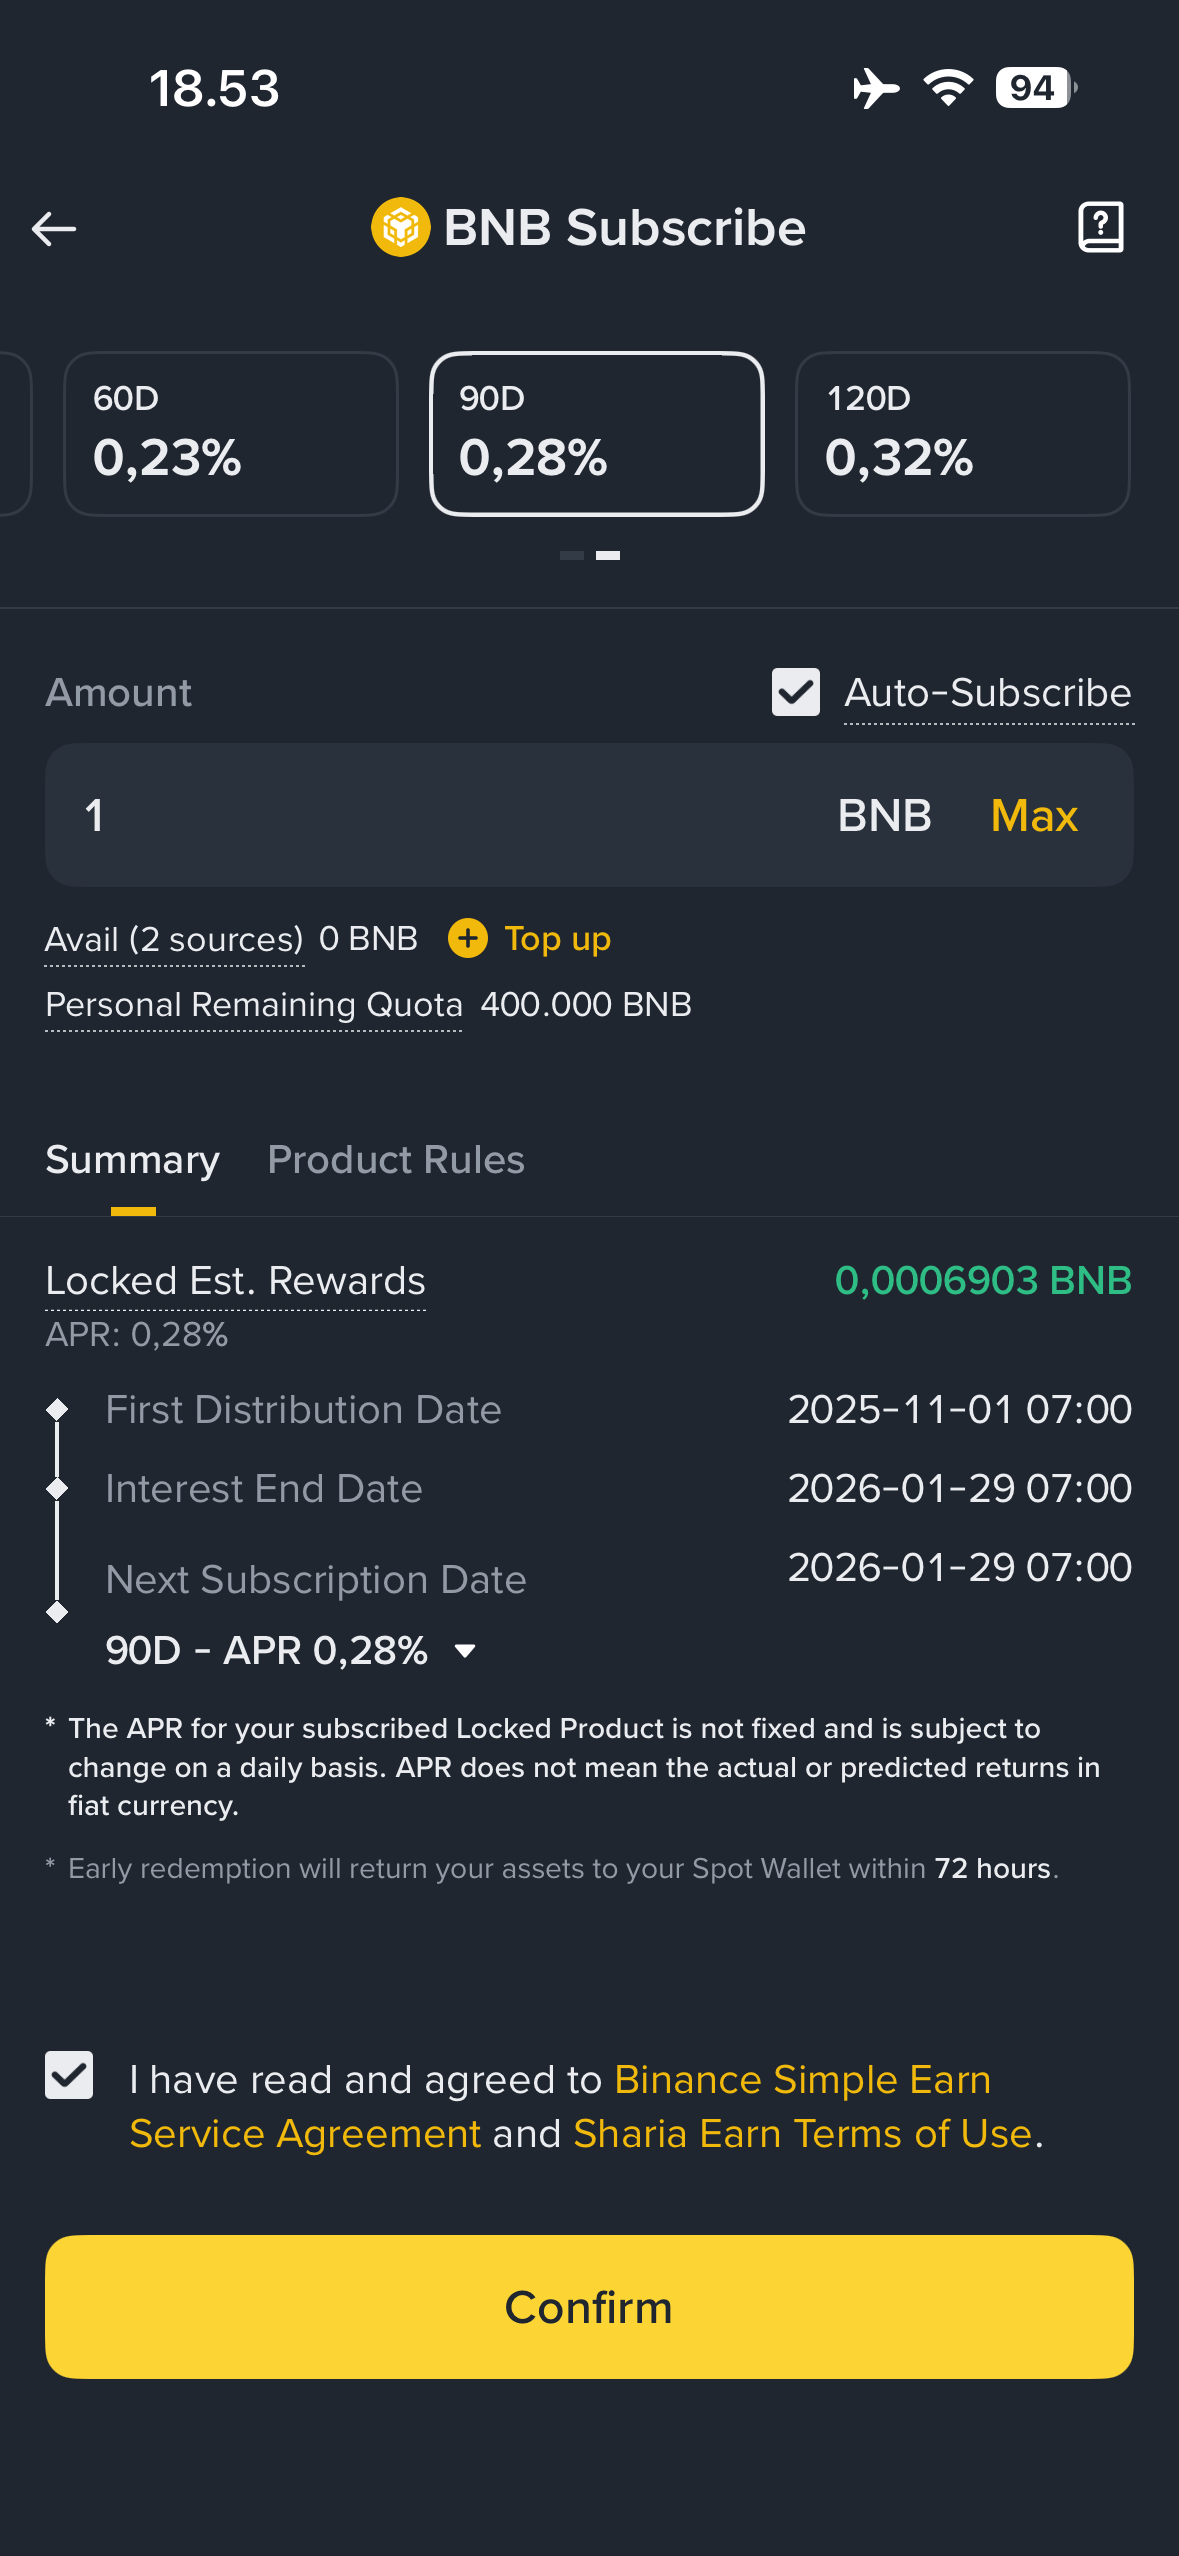Image resolution: width=1179 pixels, height=2556 pixels.
Task: Click the BNB token logo in the header
Action: (x=399, y=227)
